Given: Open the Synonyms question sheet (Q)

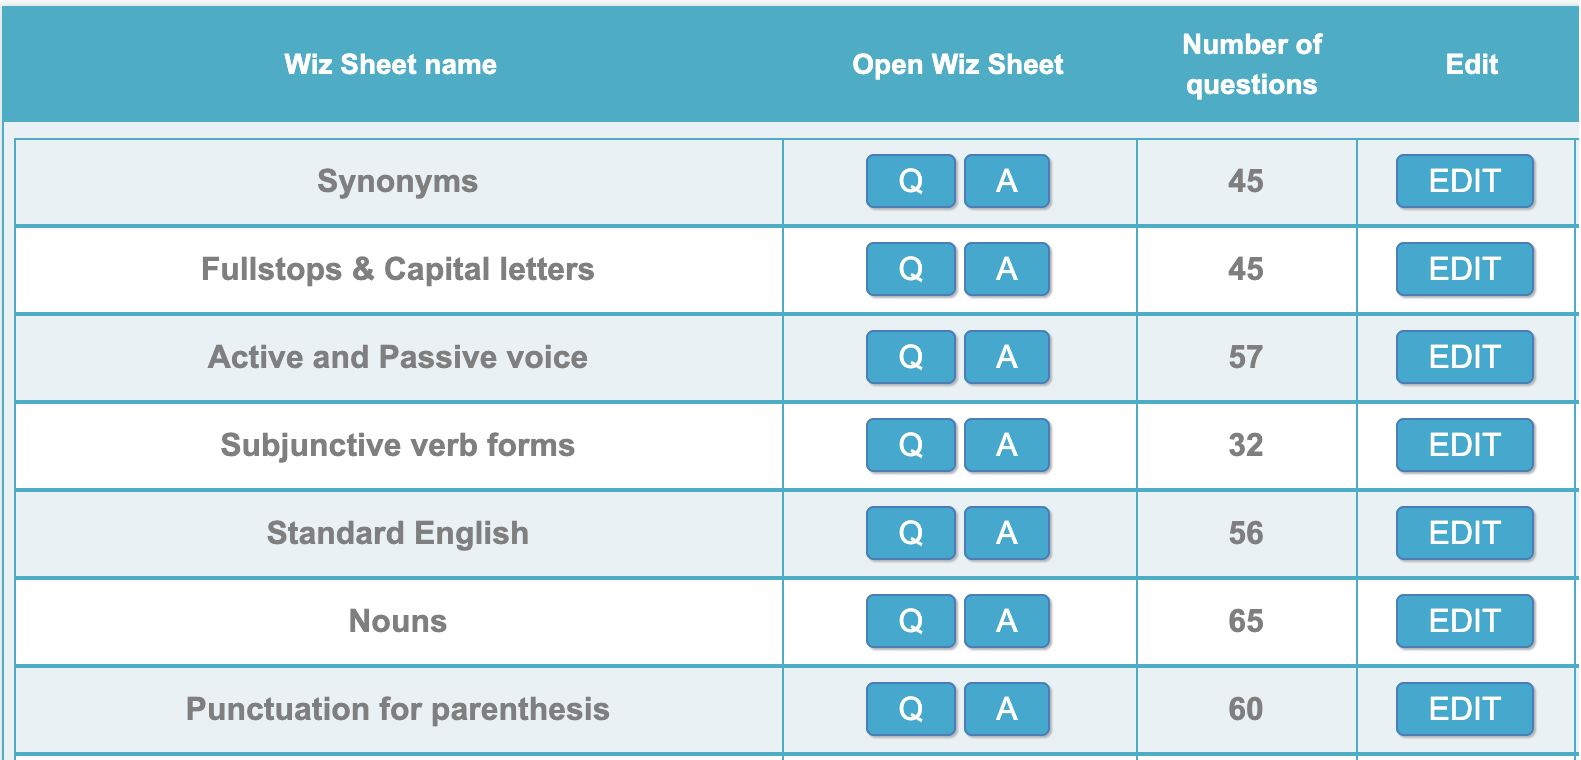Looking at the screenshot, I should (x=911, y=181).
